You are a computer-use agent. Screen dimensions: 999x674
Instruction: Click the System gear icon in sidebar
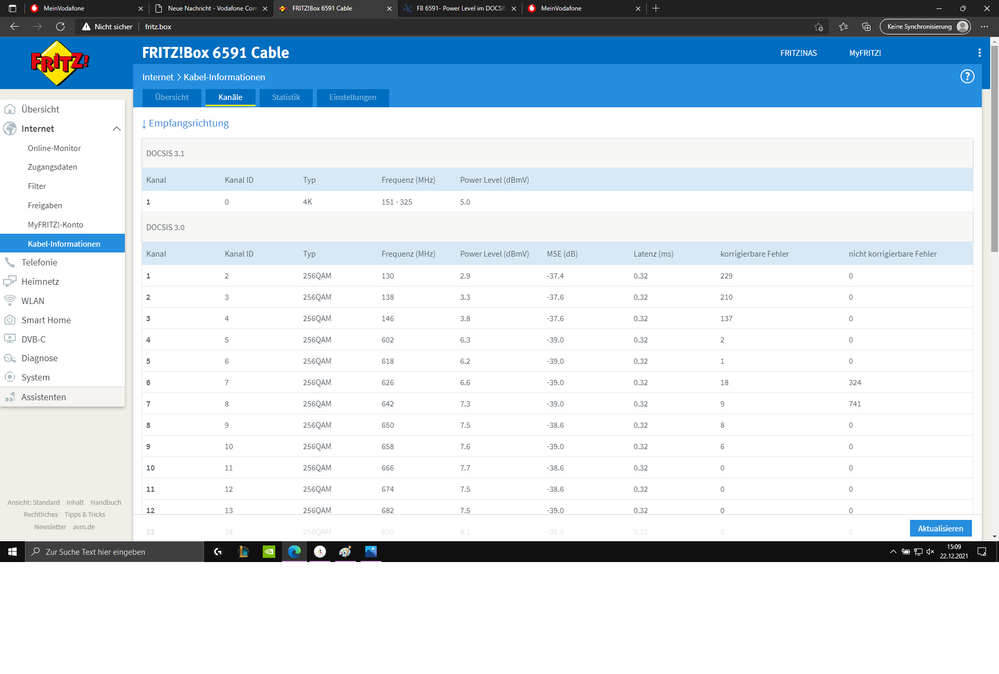[x=10, y=377]
